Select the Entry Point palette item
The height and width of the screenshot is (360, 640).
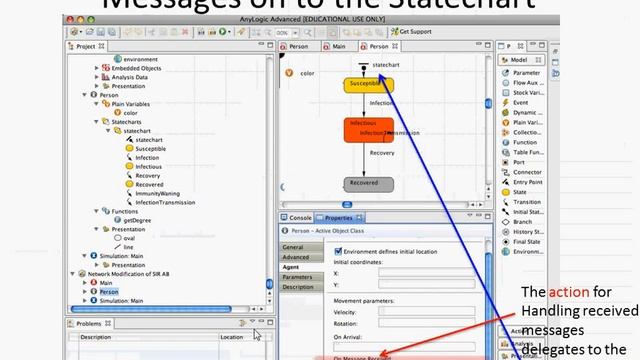tap(522, 182)
